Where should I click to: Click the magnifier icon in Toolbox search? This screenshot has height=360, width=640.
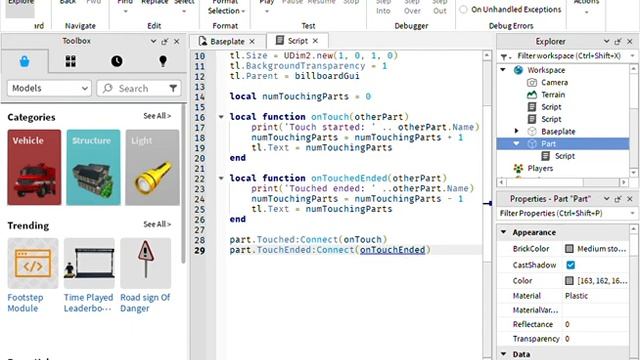[107, 88]
